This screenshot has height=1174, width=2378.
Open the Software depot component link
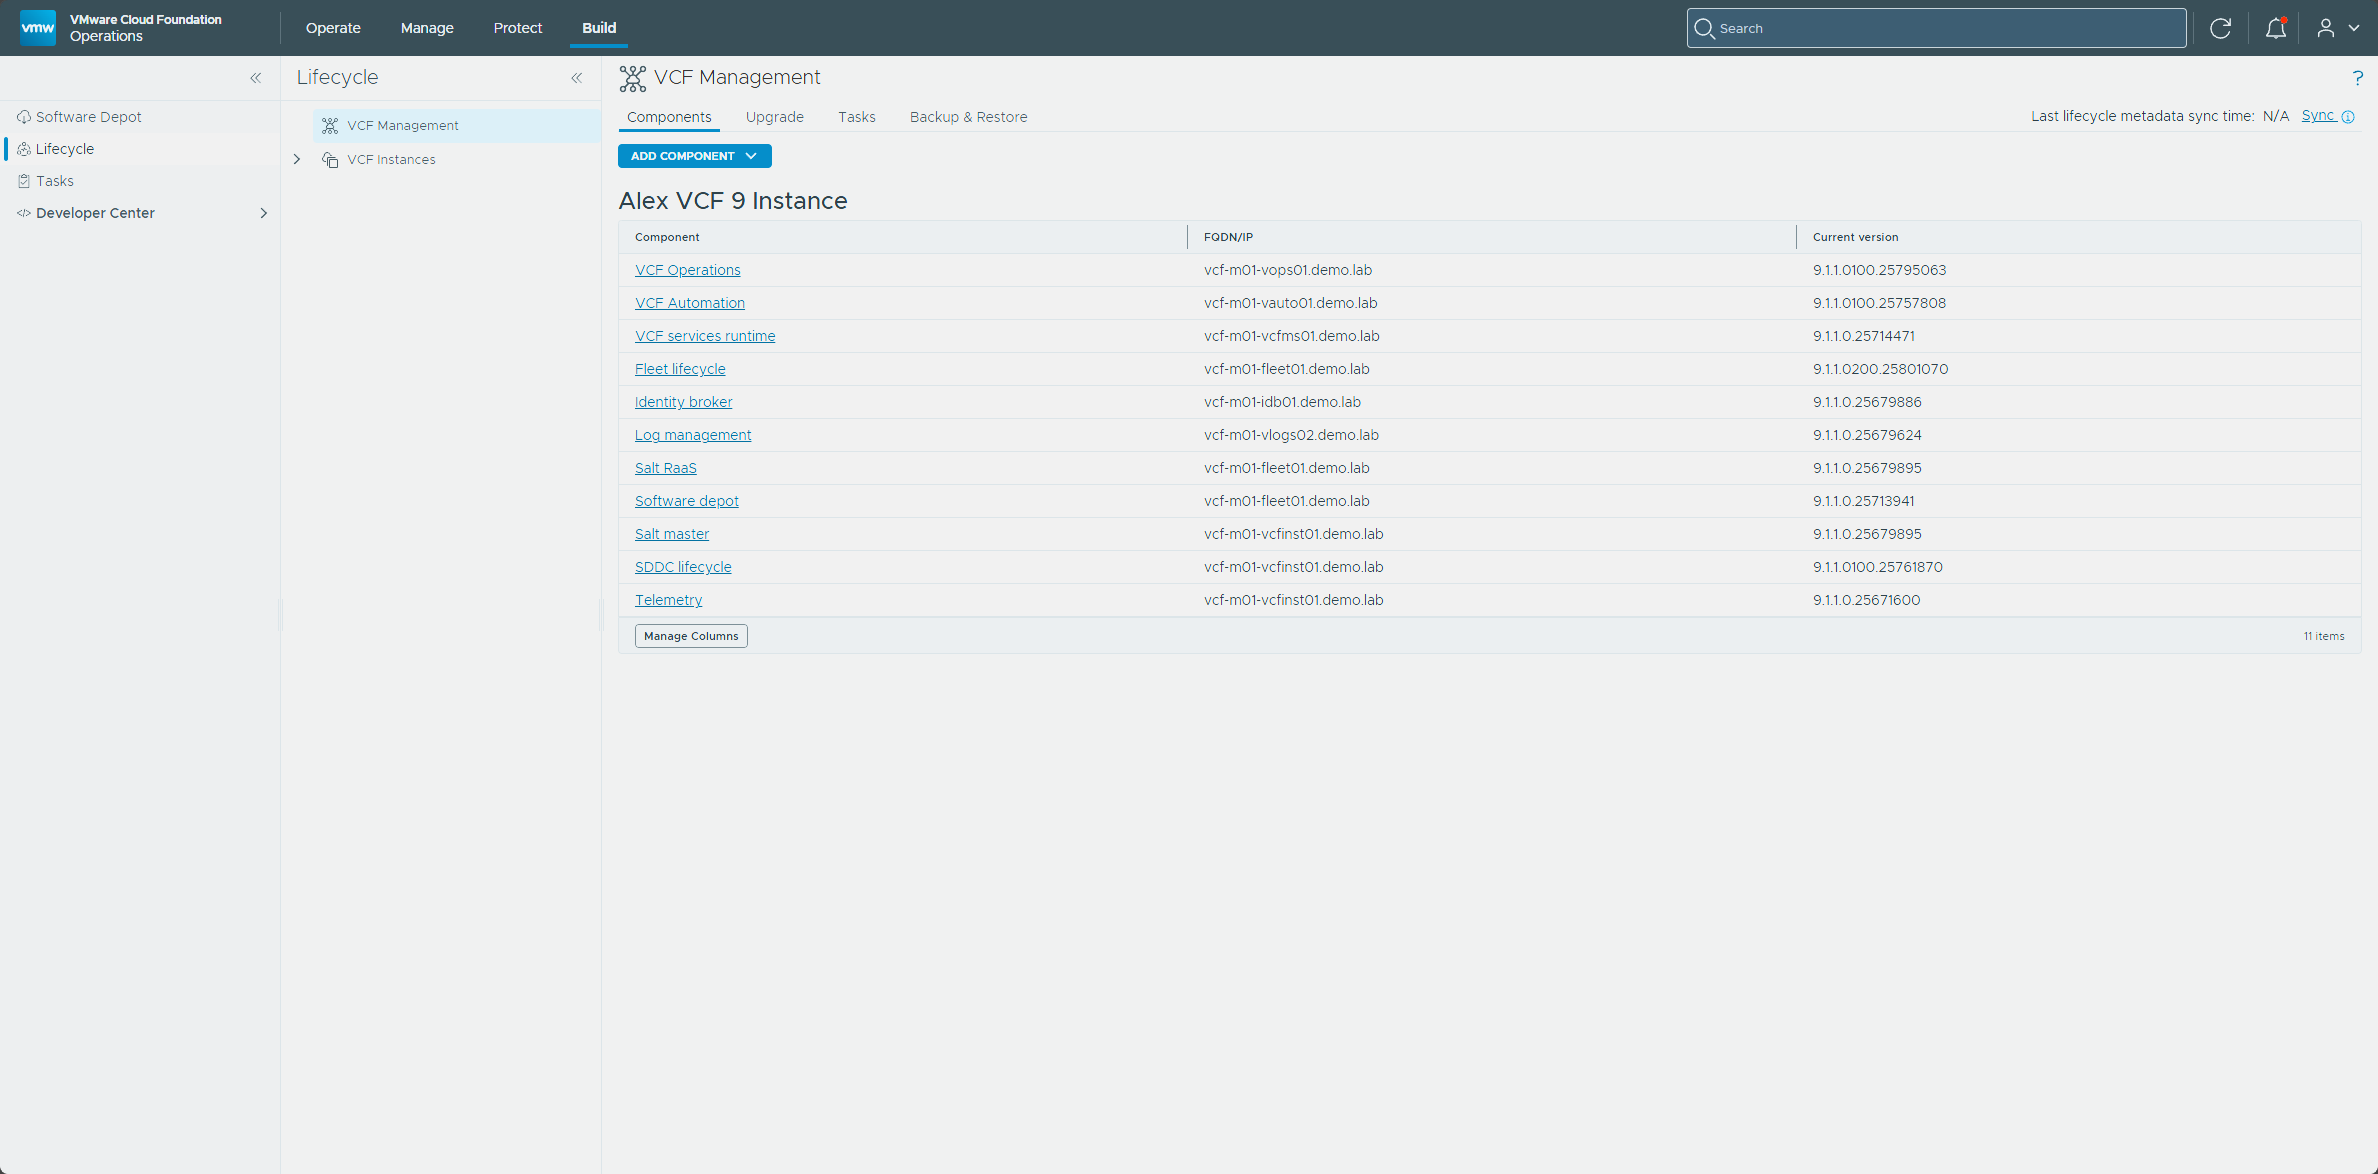[686, 501]
